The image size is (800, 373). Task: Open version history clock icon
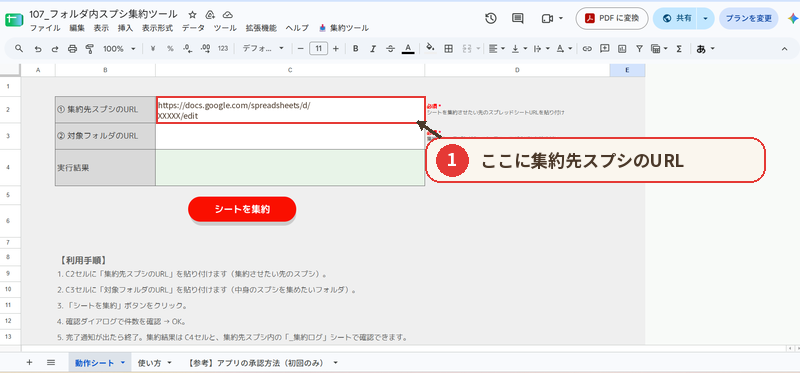click(x=490, y=18)
